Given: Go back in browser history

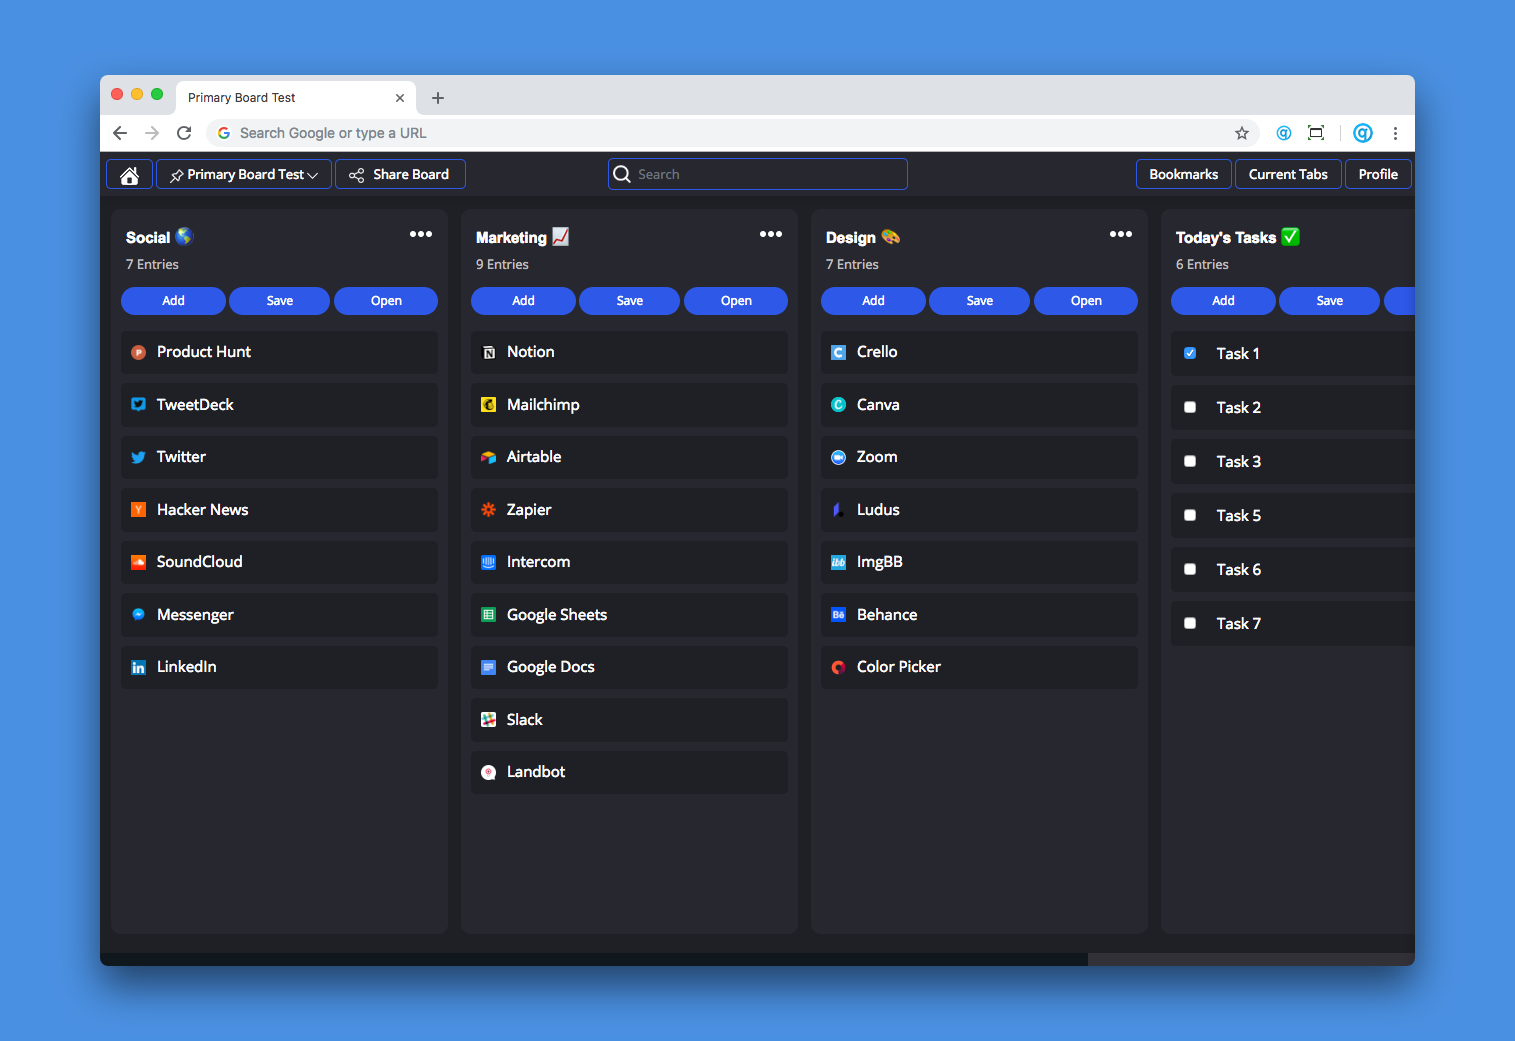Looking at the screenshot, I should click(x=120, y=133).
